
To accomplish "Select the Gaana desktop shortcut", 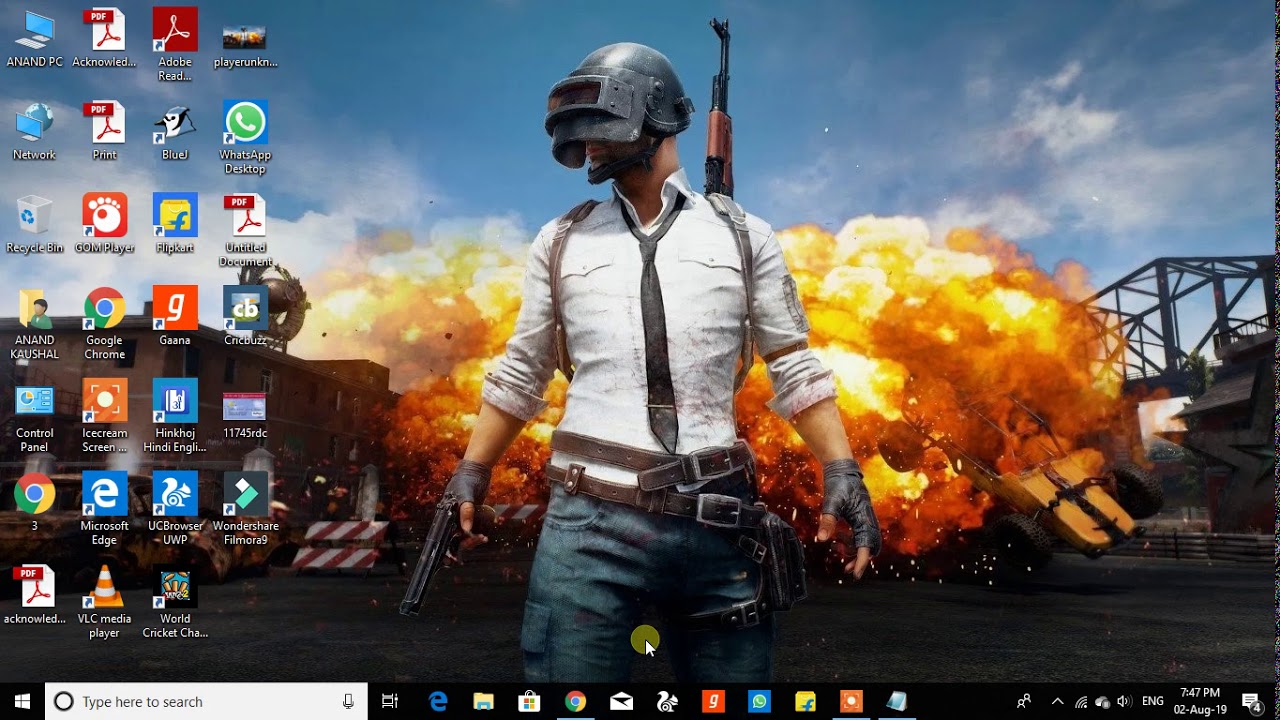I will [174, 317].
